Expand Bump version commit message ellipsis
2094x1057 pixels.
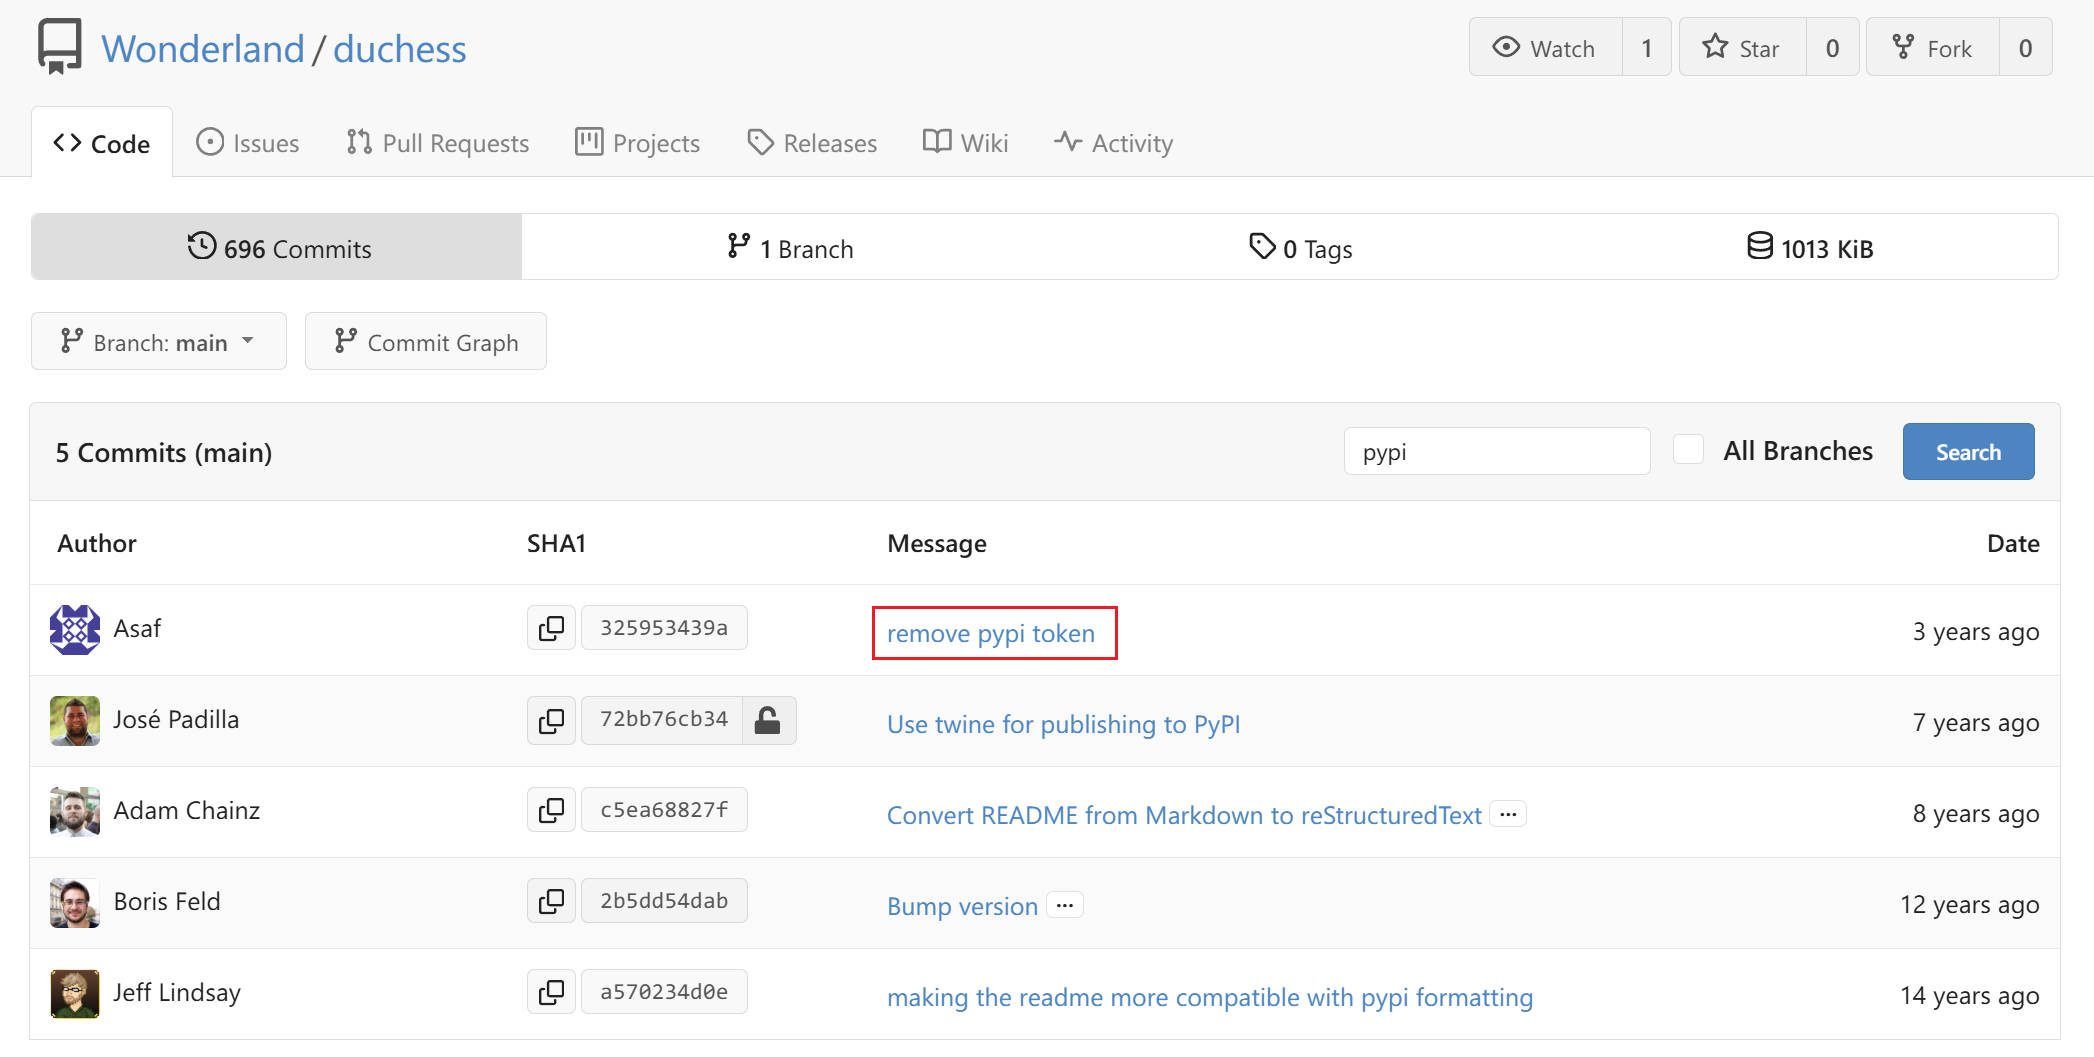(1065, 905)
